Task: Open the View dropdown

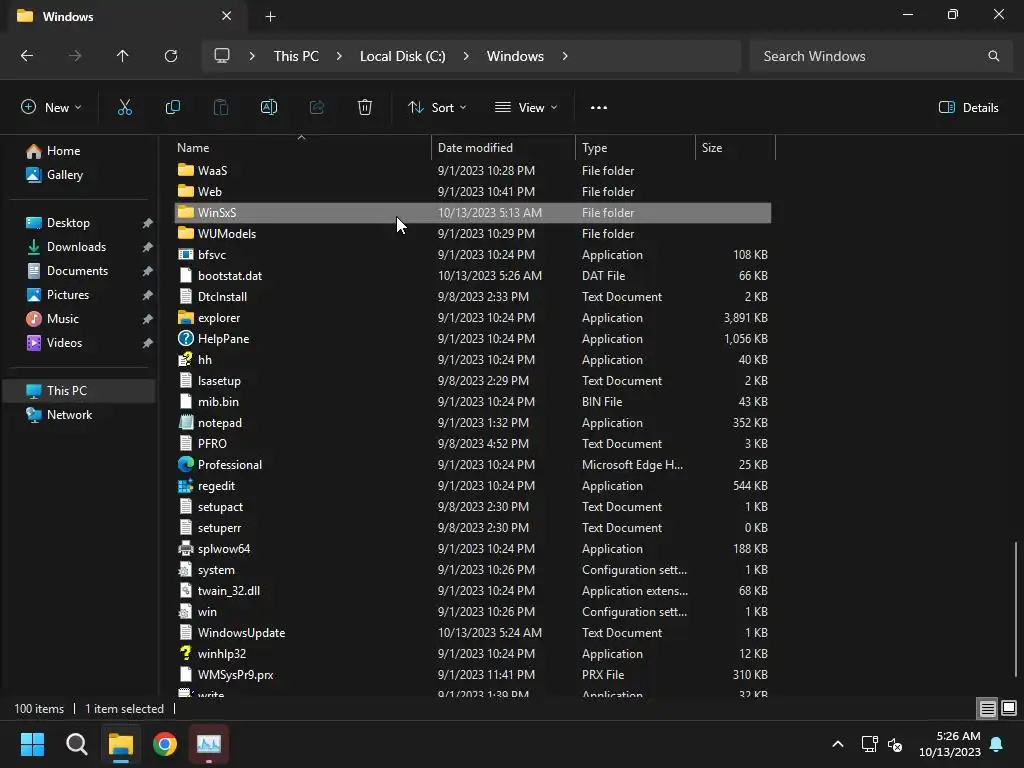Action: 526,108
